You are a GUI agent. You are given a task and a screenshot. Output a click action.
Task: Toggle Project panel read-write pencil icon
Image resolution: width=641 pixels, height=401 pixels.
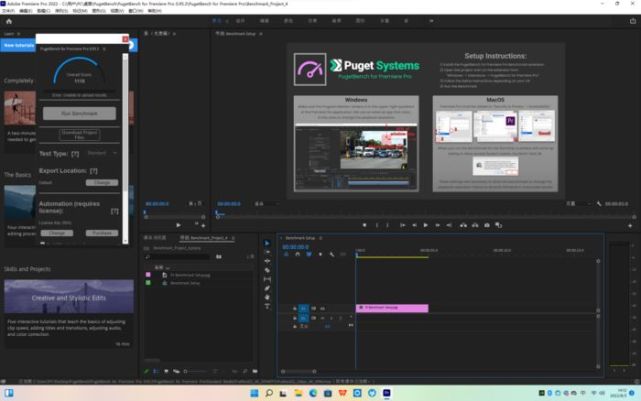tap(146, 372)
